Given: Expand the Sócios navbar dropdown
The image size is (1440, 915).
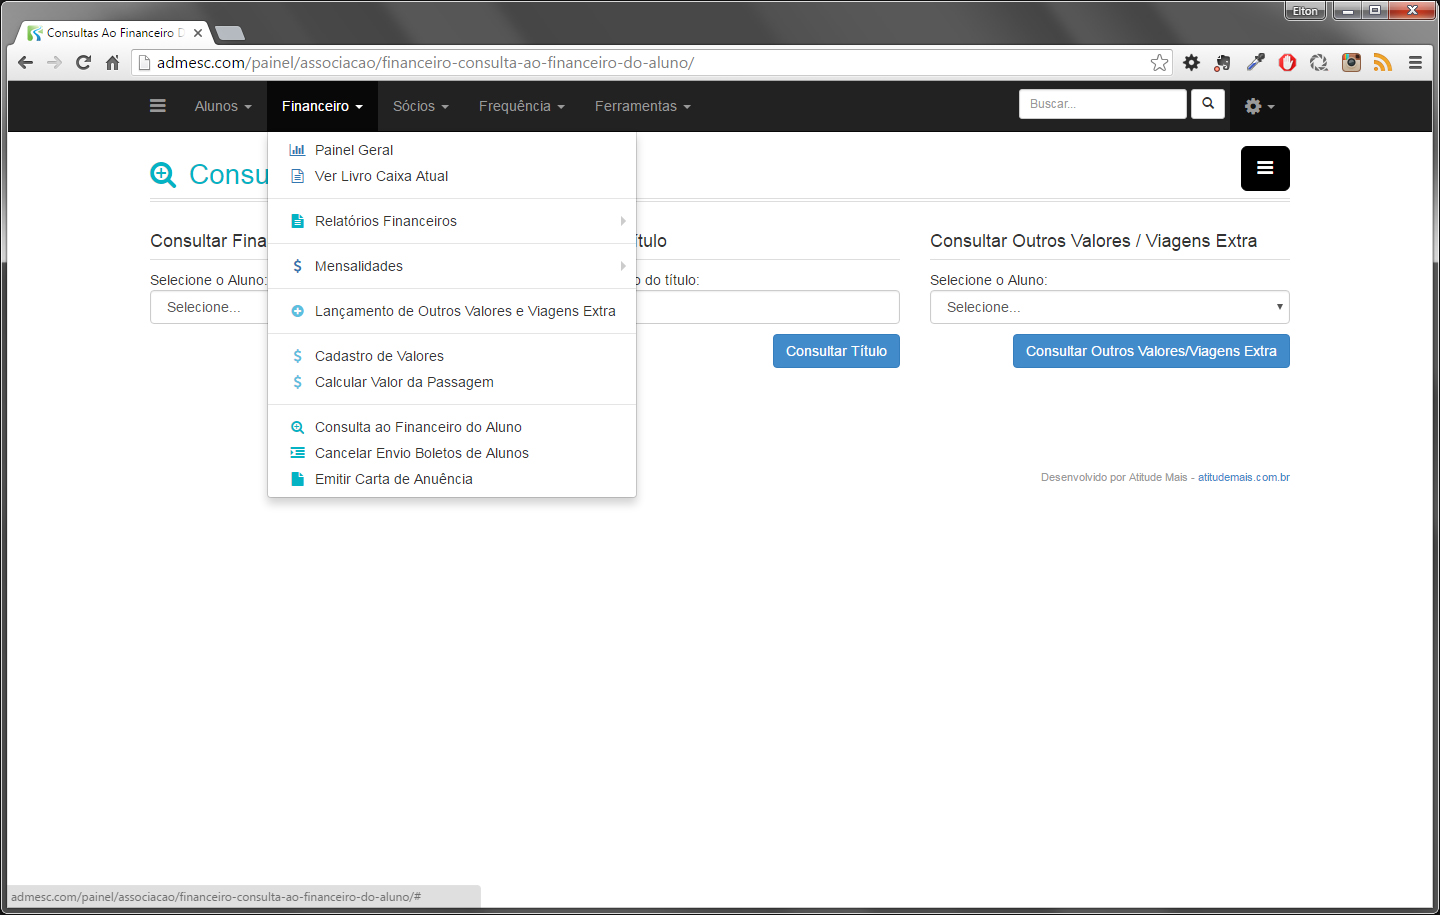Looking at the screenshot, I should click(420, 106).
